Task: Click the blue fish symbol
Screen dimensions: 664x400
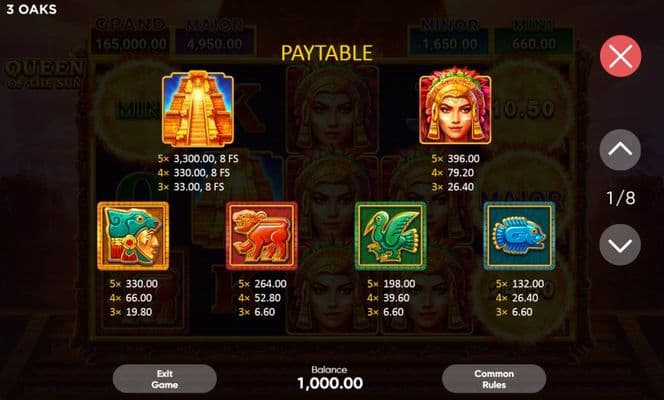Action: point(519,236)
